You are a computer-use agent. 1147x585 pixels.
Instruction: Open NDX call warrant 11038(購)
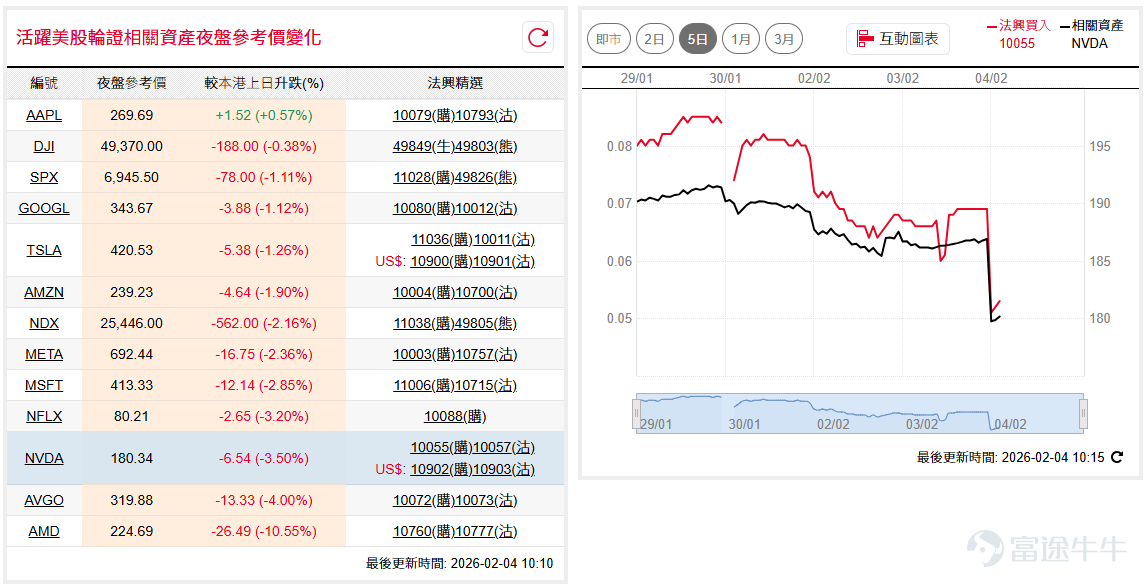[424, 323]
